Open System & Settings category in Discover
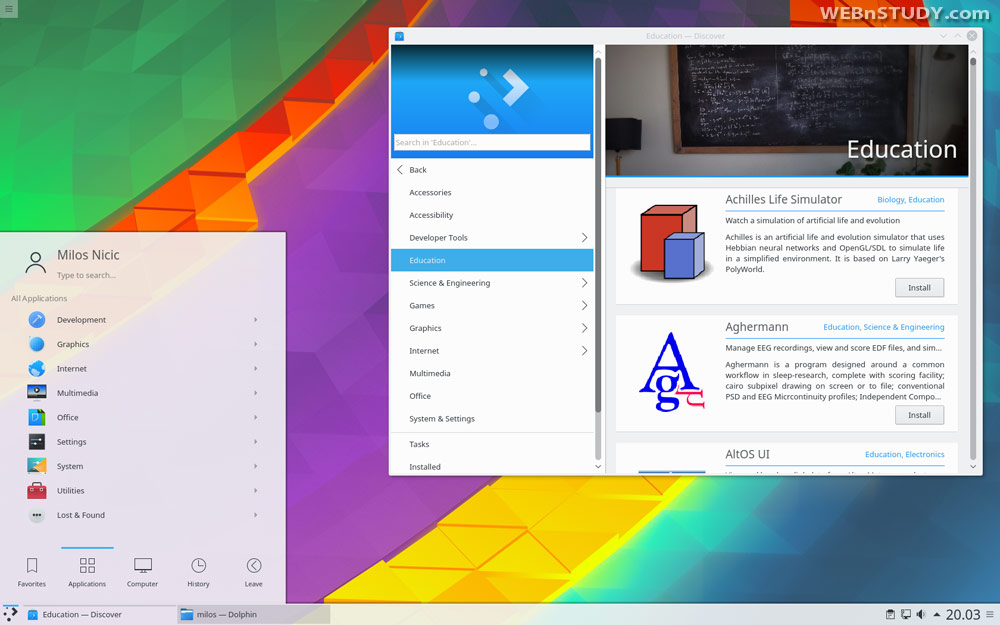Viewport: 1000px width, 625px height. pos(492,418)
